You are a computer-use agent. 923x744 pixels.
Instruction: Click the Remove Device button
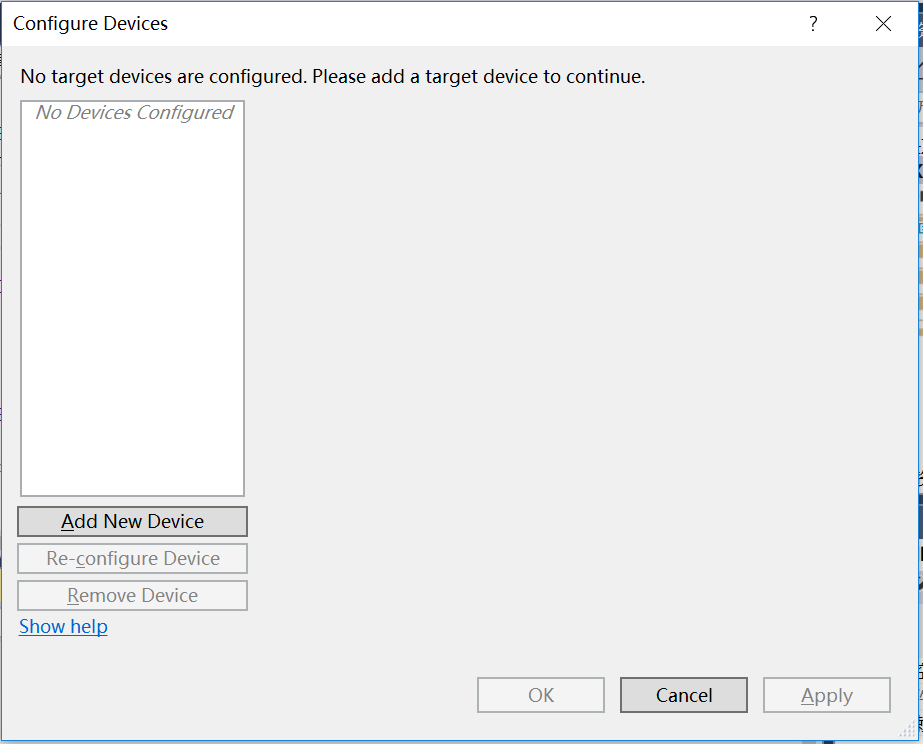pyautogui.click(x=132, y=596)
